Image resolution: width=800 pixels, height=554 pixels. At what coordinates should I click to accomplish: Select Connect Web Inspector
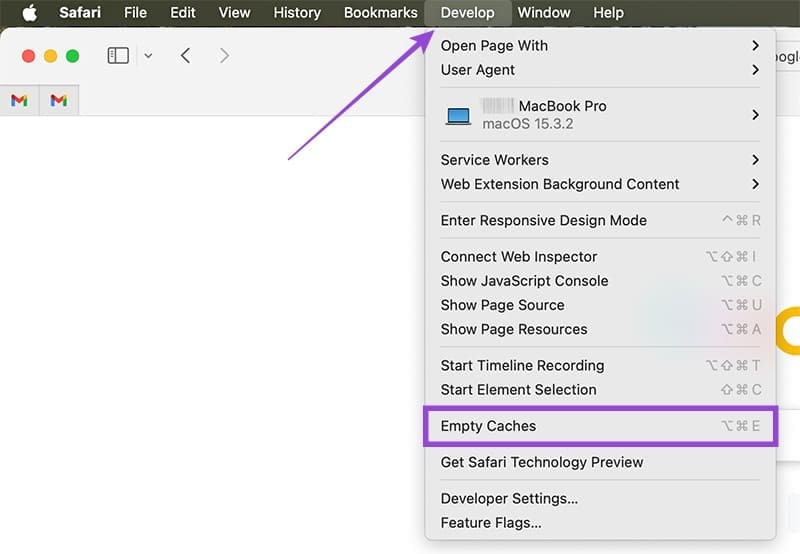point(601,256)
